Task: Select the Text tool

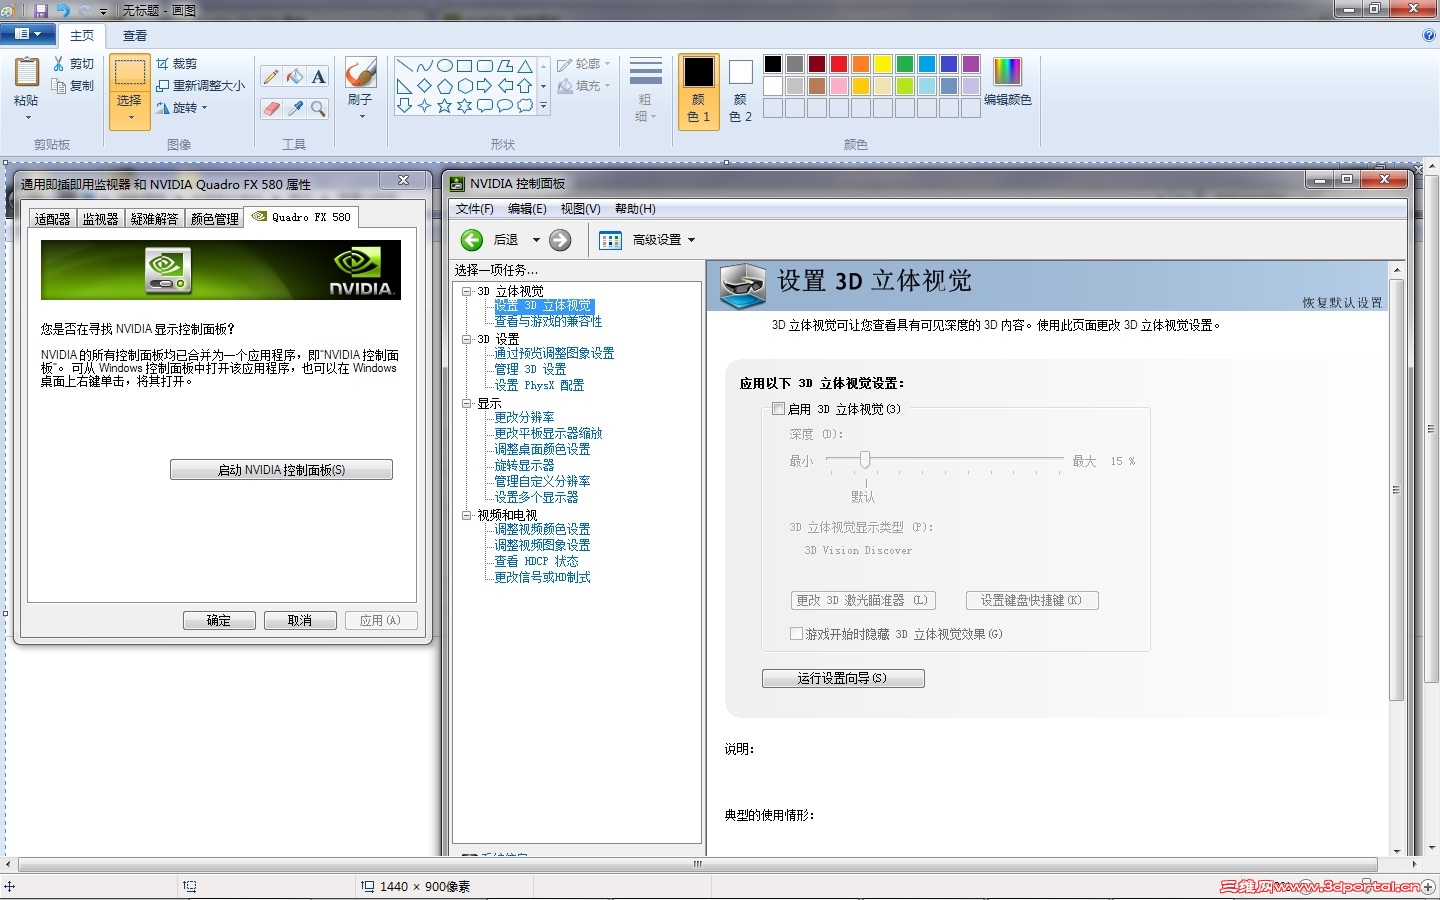Action: point(318,77)
